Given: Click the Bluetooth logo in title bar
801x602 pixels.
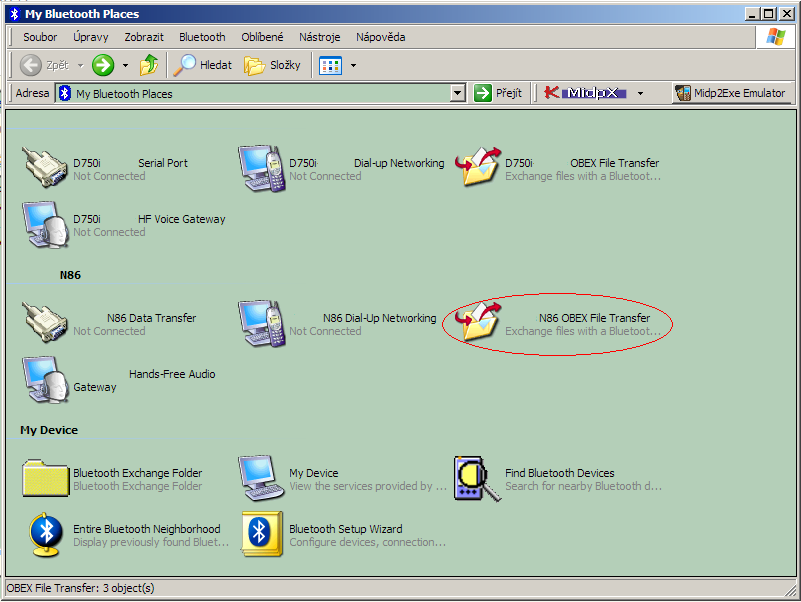Looking at the screenshot, I should point(15,14).
